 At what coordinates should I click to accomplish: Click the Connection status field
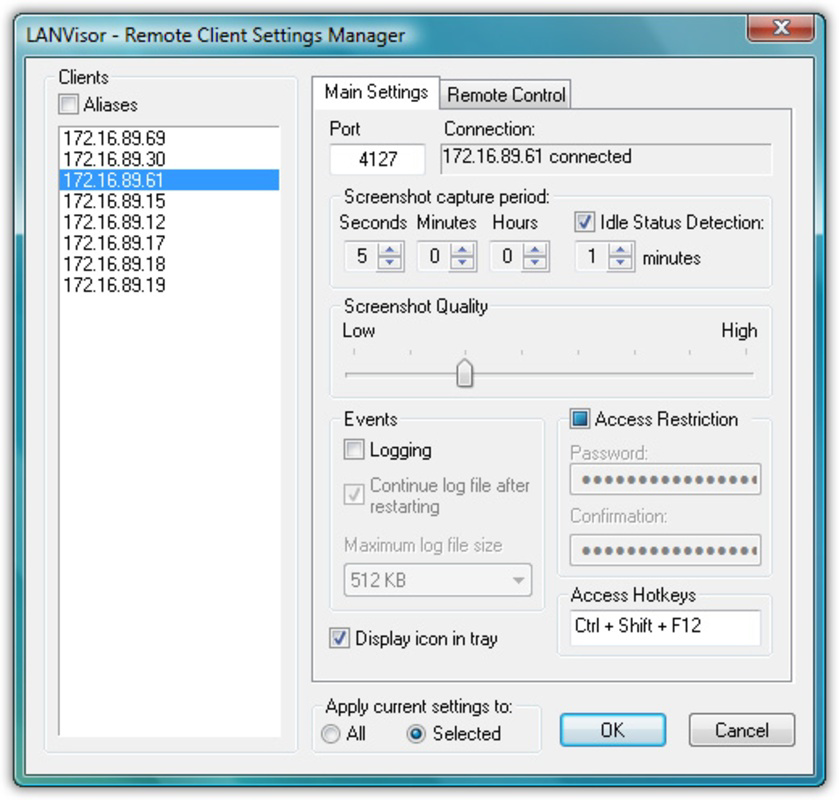point(606,158)
